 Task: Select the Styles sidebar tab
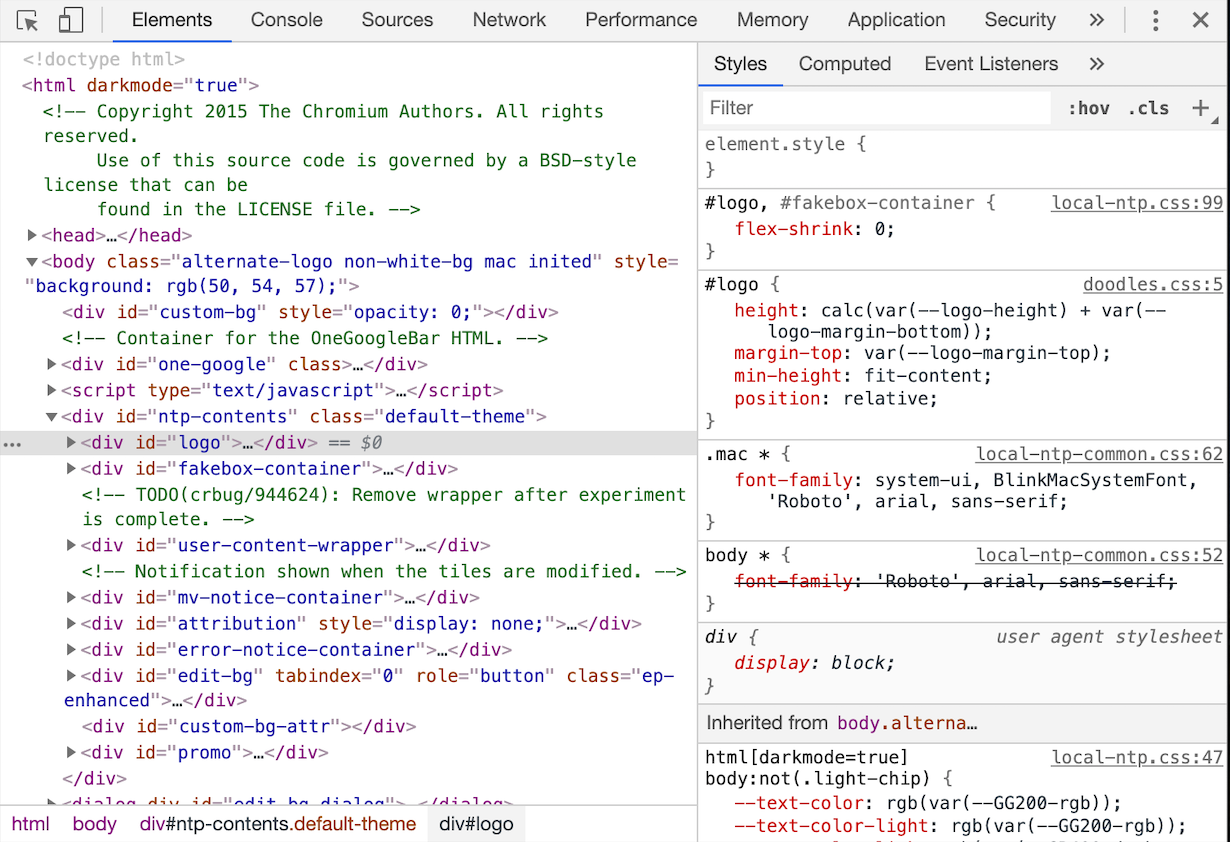click(x=740, y=64)
